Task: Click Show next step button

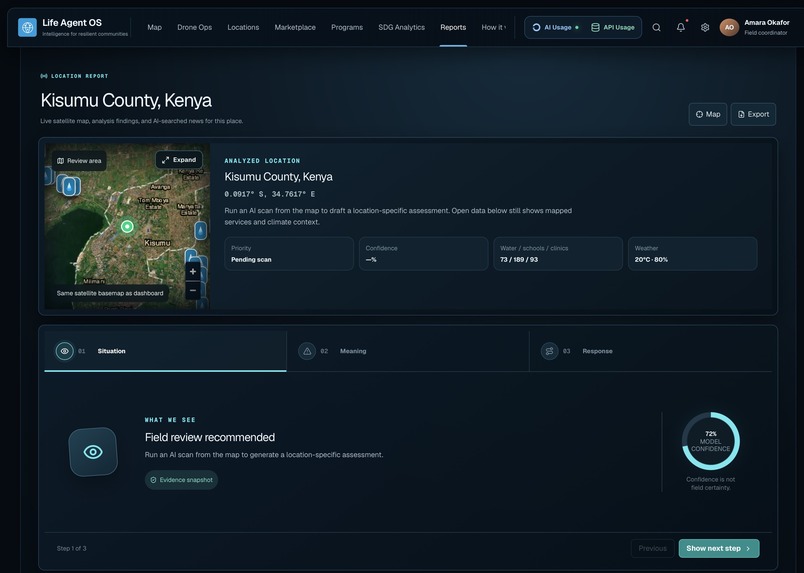Action: pos(719,548)
